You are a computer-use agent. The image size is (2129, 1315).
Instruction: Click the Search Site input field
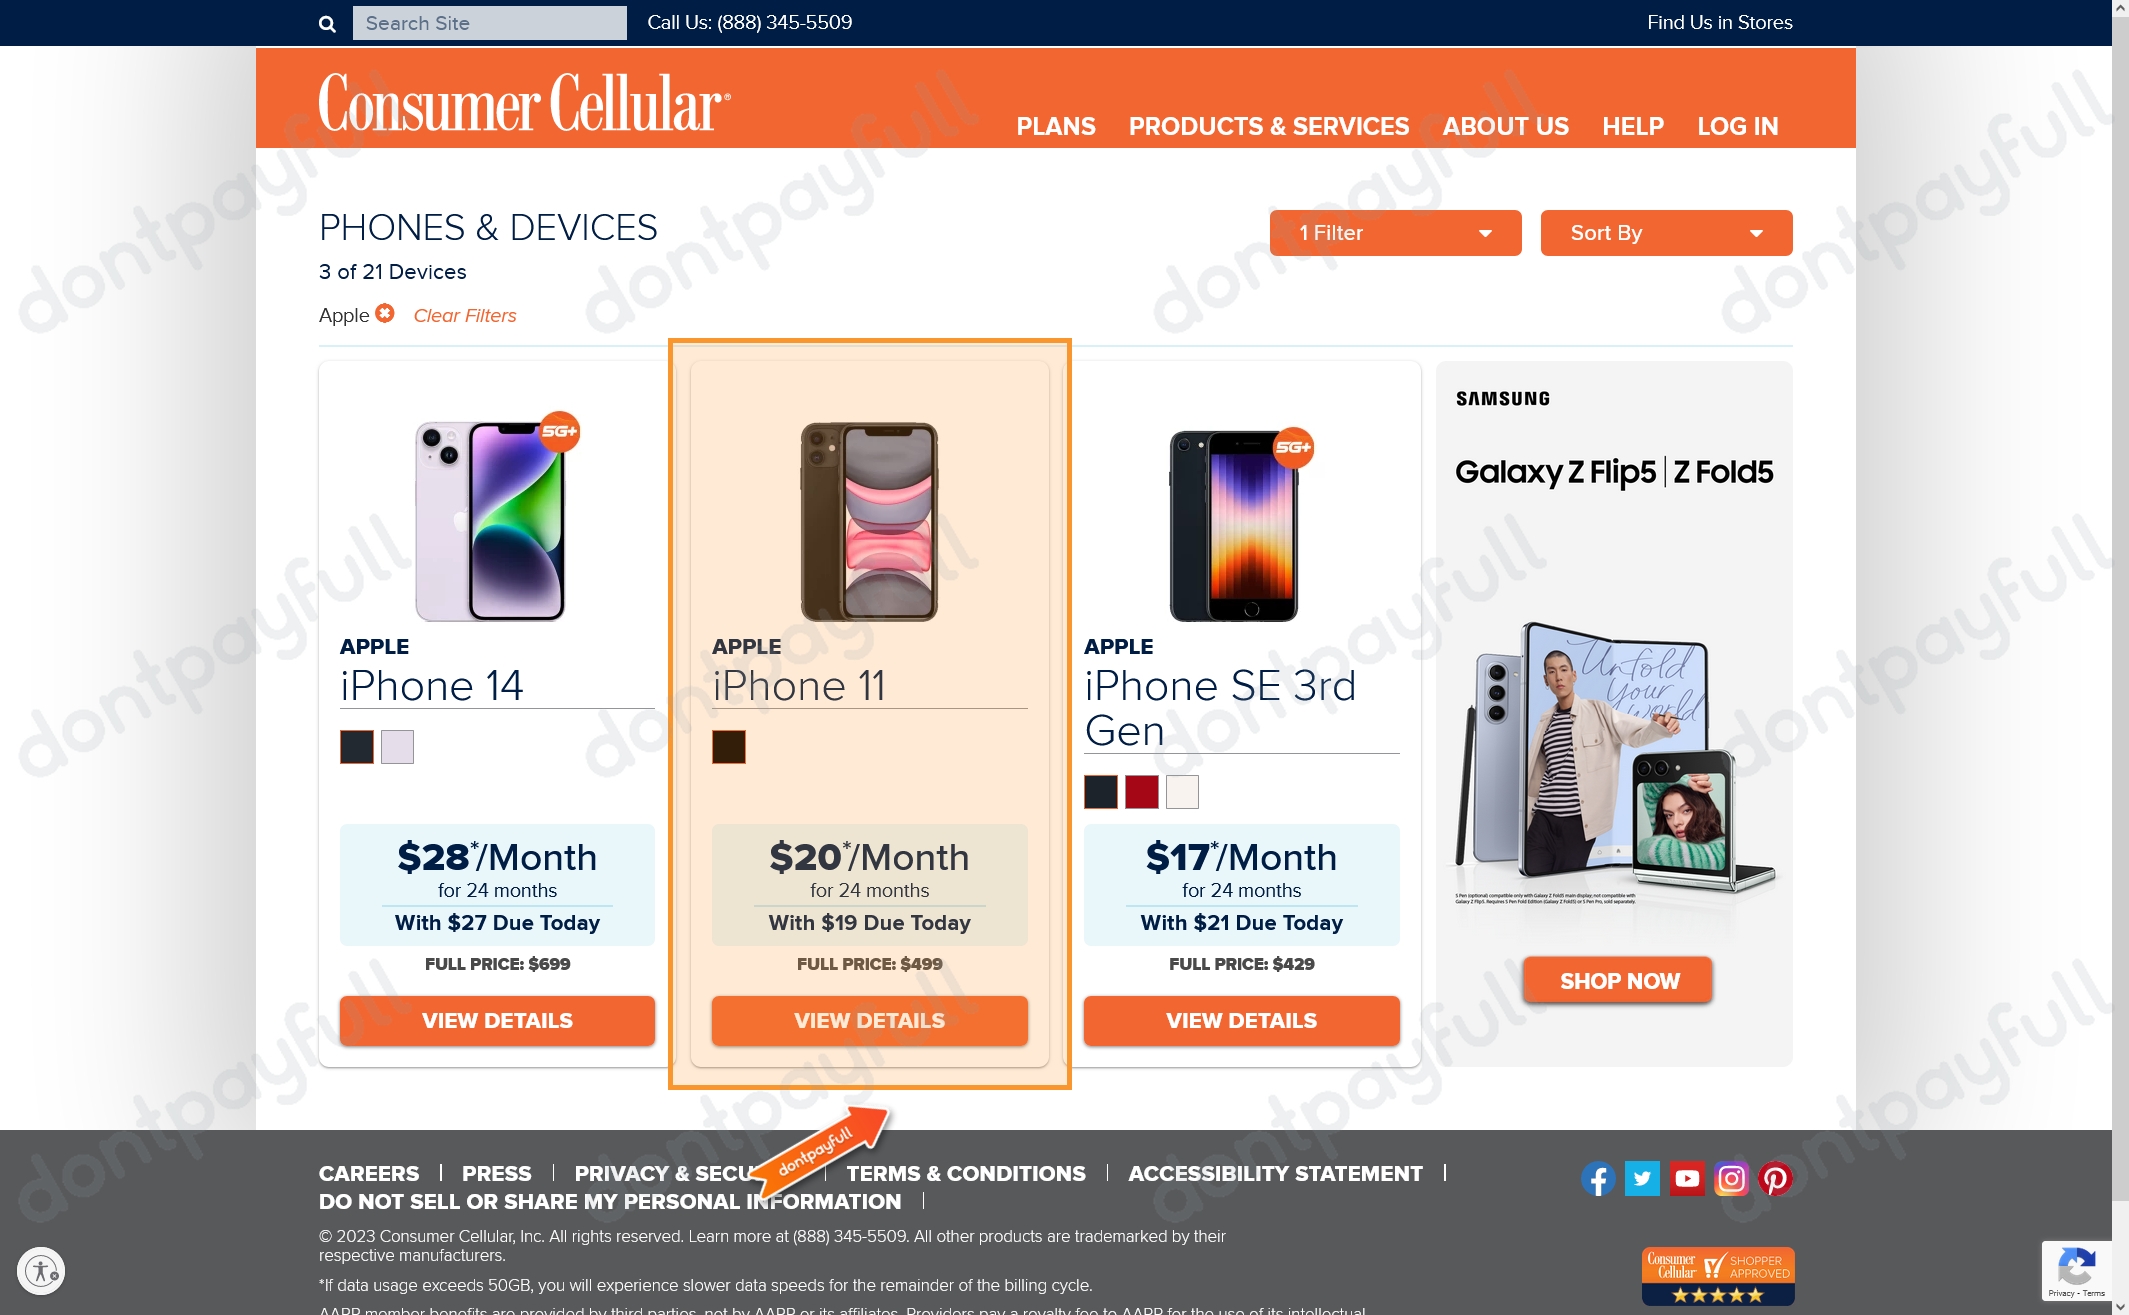488,23
